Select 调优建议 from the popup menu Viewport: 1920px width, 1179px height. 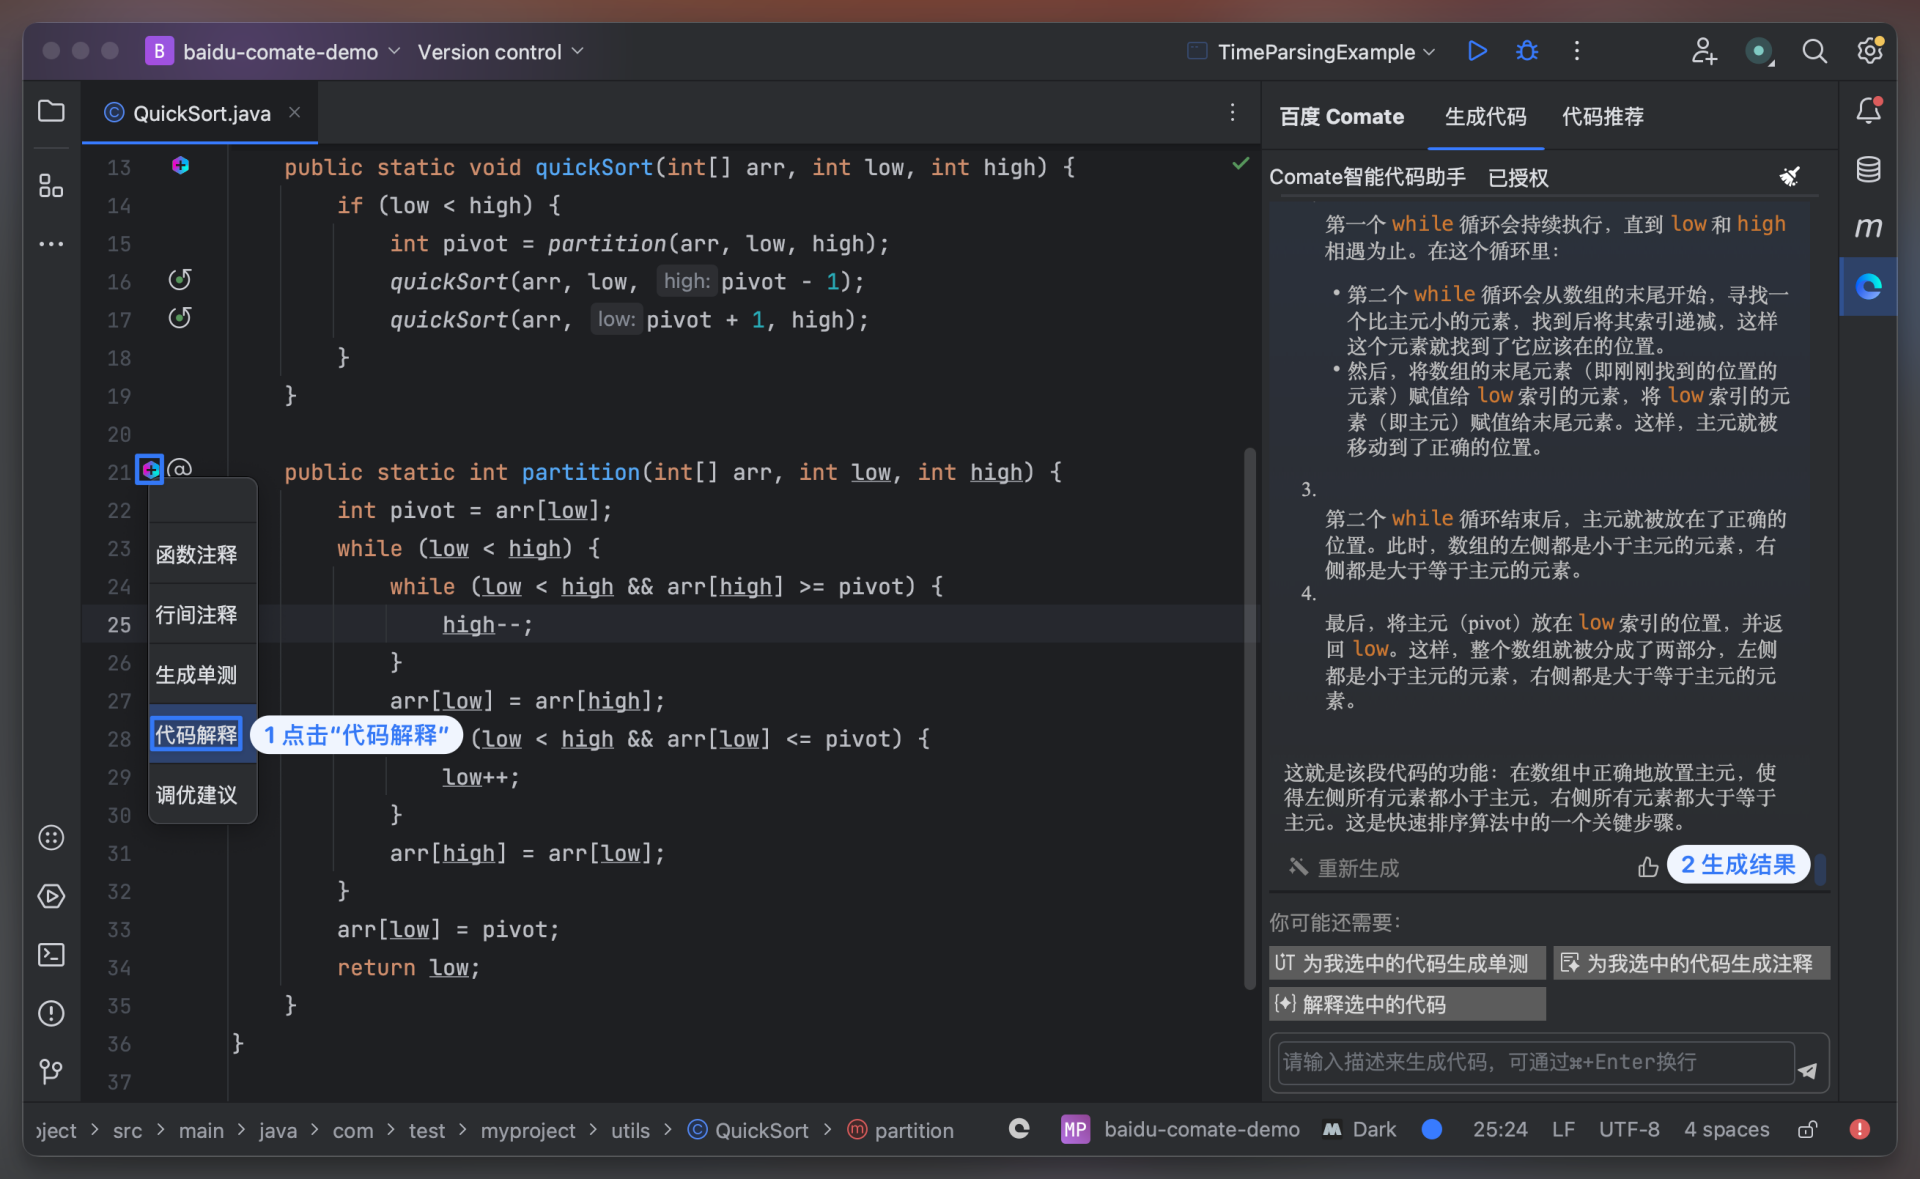(x=197, y=795)
